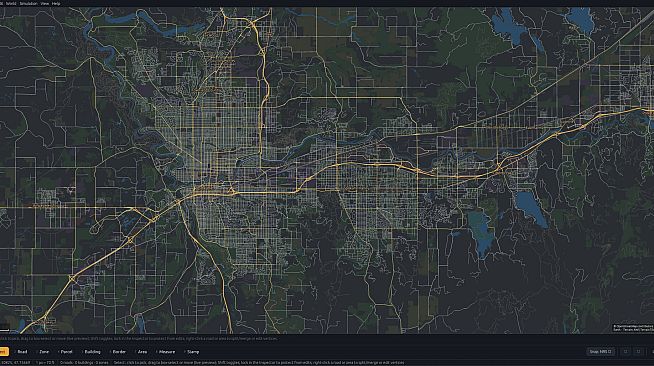
Task: Open the World menu
Action: tap(11, 3)
